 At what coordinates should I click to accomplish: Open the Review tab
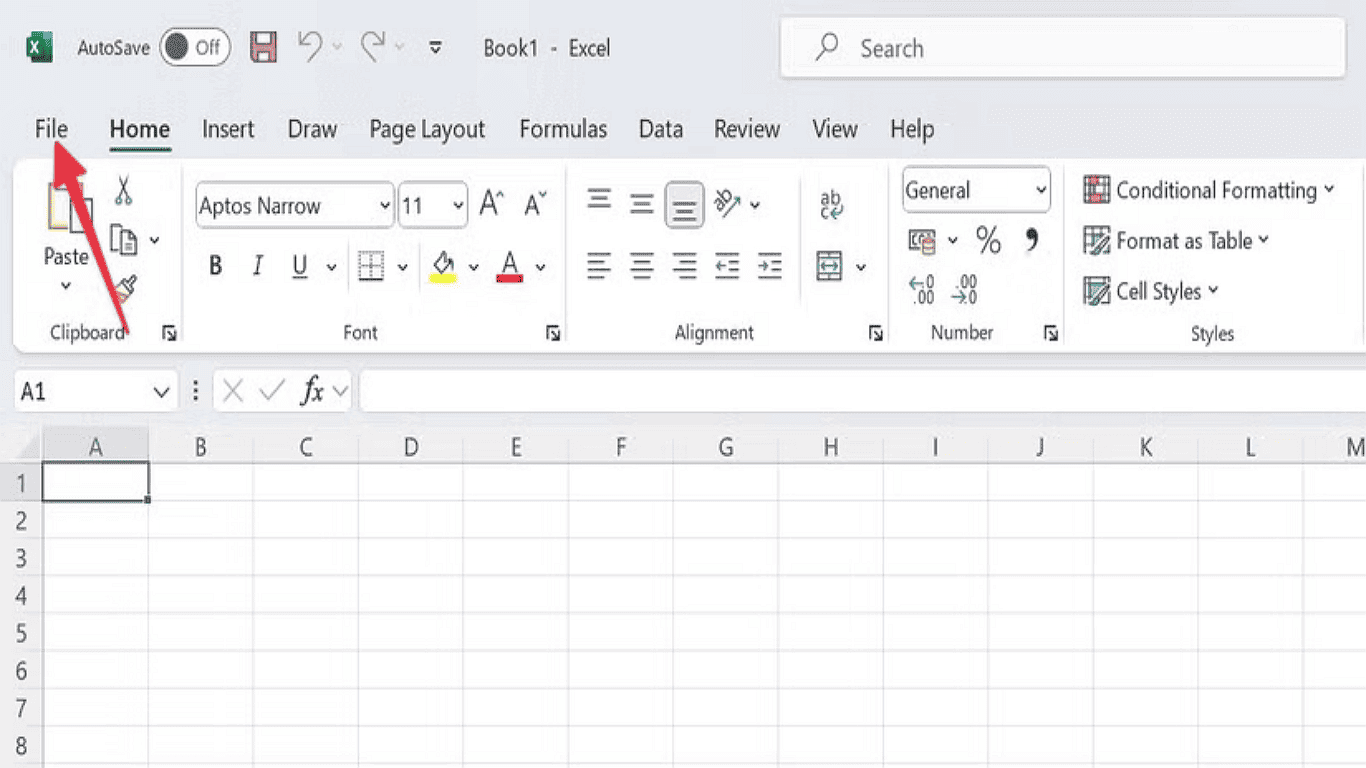pos(747,129)
